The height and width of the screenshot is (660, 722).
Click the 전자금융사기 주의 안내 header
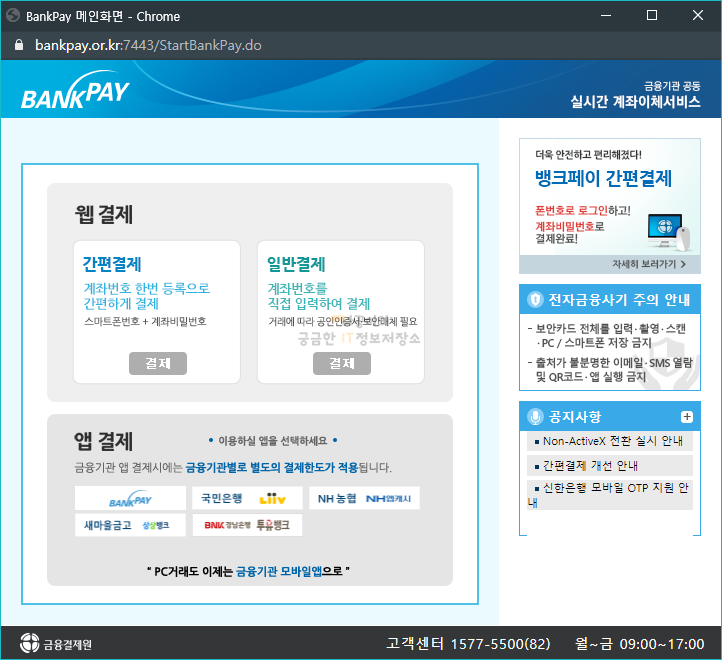click(610, 300)
